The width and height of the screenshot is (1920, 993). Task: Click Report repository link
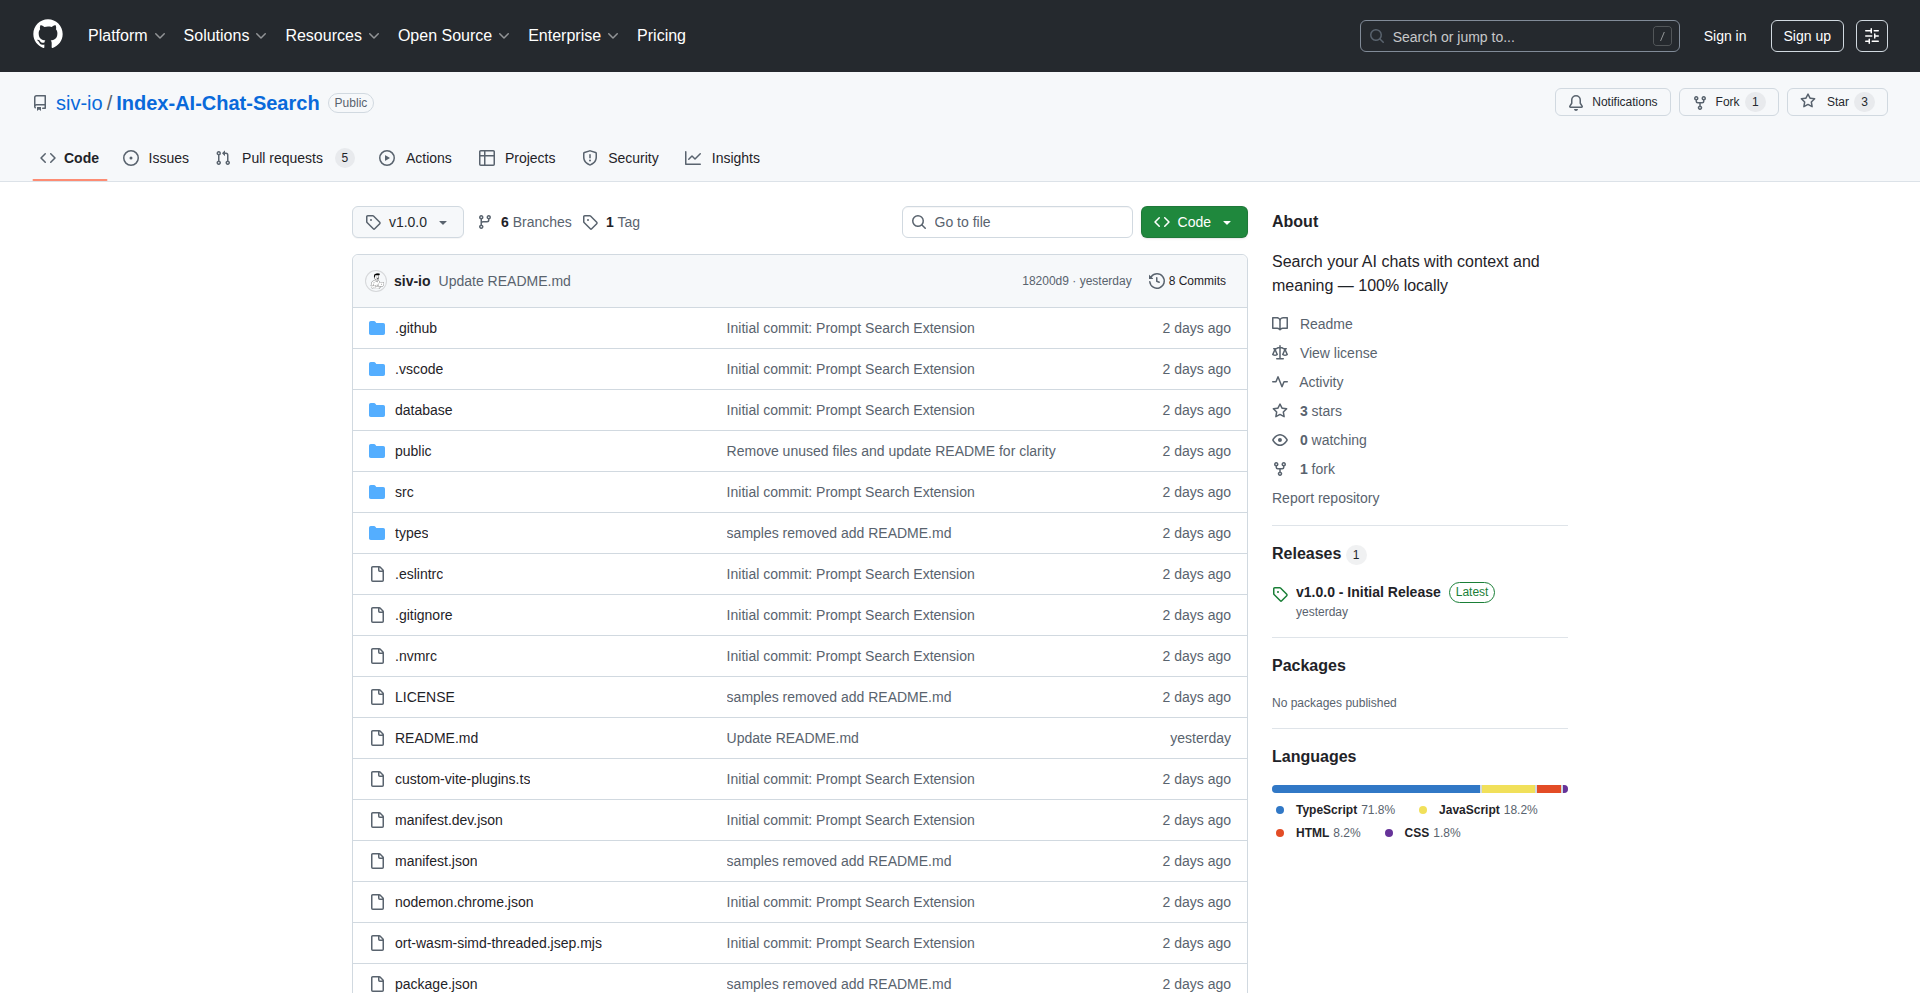(1325, 498)
